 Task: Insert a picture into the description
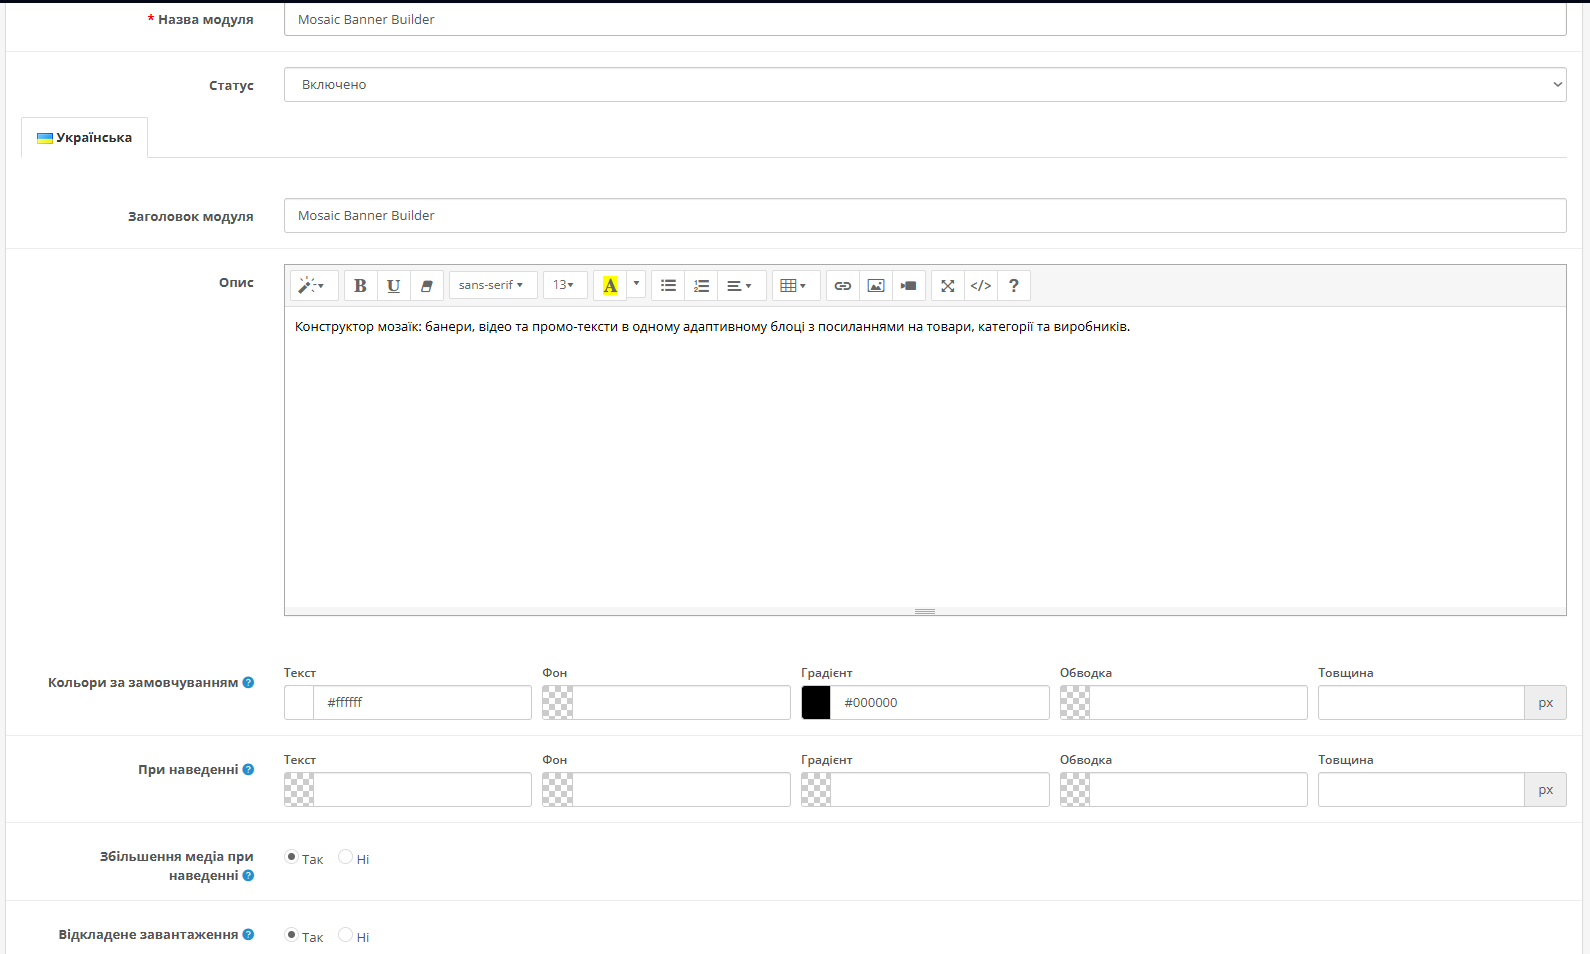click(x=876, y=286)
